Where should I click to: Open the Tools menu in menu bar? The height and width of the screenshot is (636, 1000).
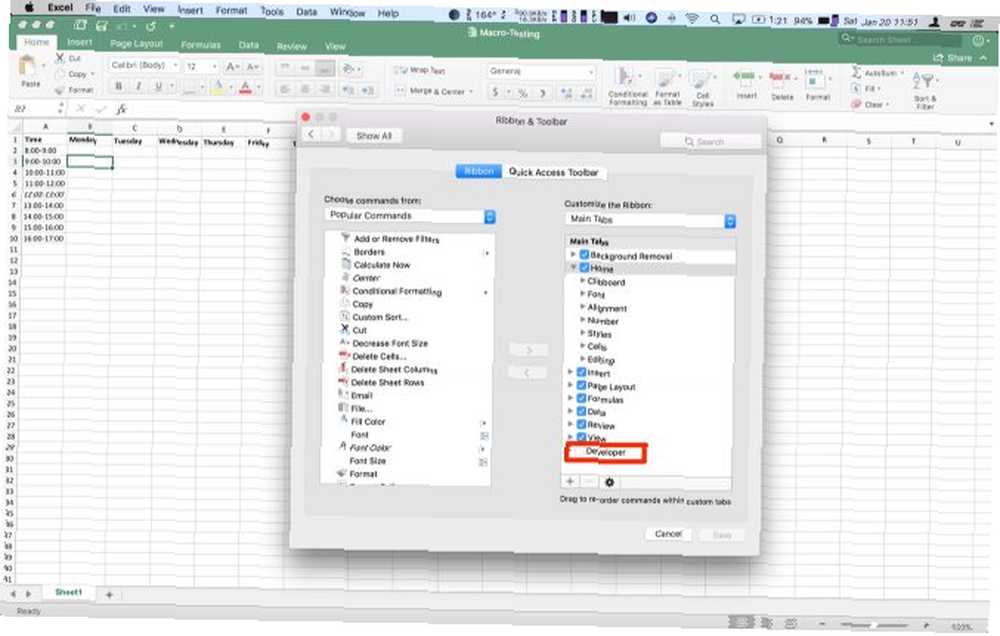coord(272,11)
